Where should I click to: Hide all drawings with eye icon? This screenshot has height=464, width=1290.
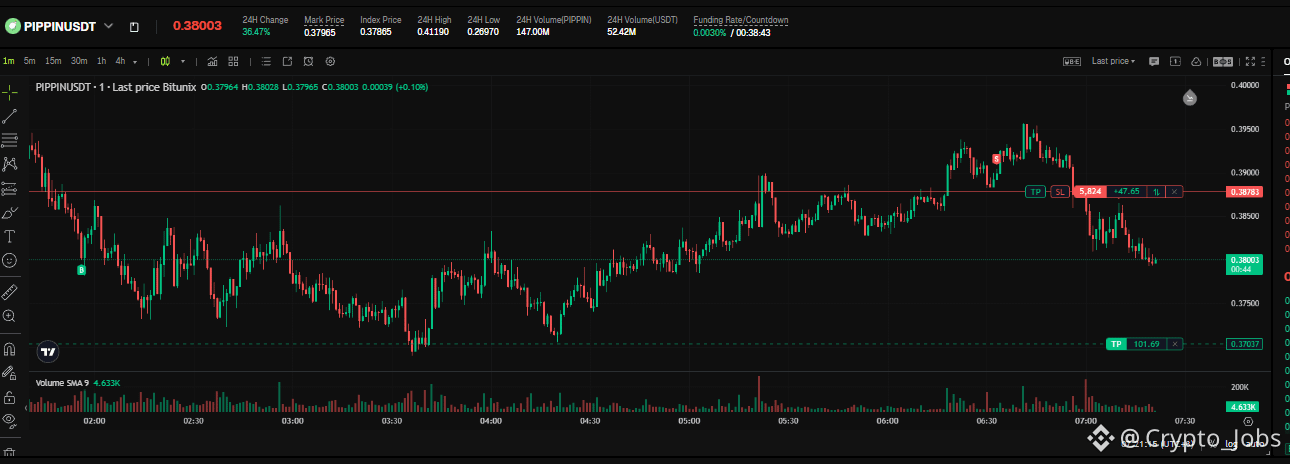10,419
